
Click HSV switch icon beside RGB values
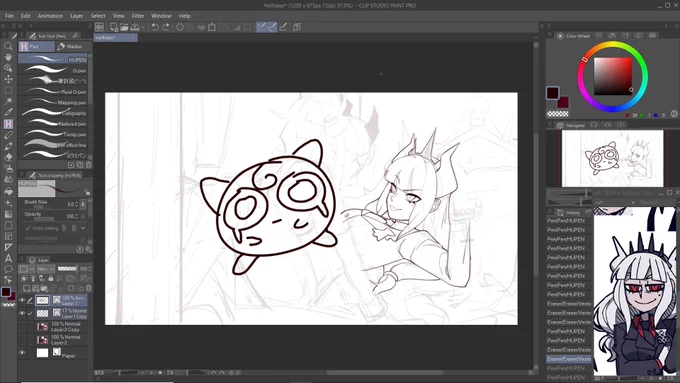click(x=674, y=114)
